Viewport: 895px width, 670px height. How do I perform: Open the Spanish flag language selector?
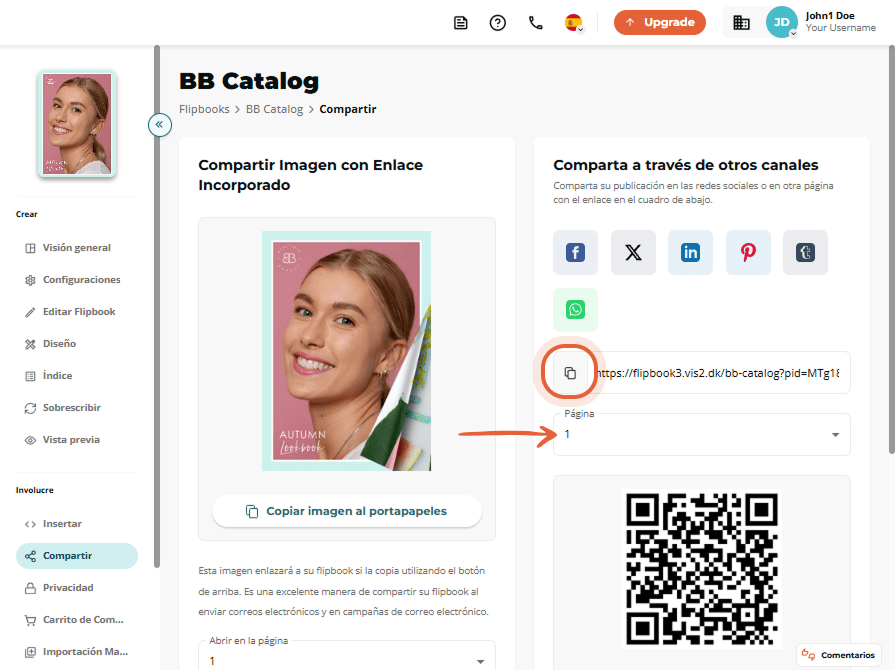(574, 23)
